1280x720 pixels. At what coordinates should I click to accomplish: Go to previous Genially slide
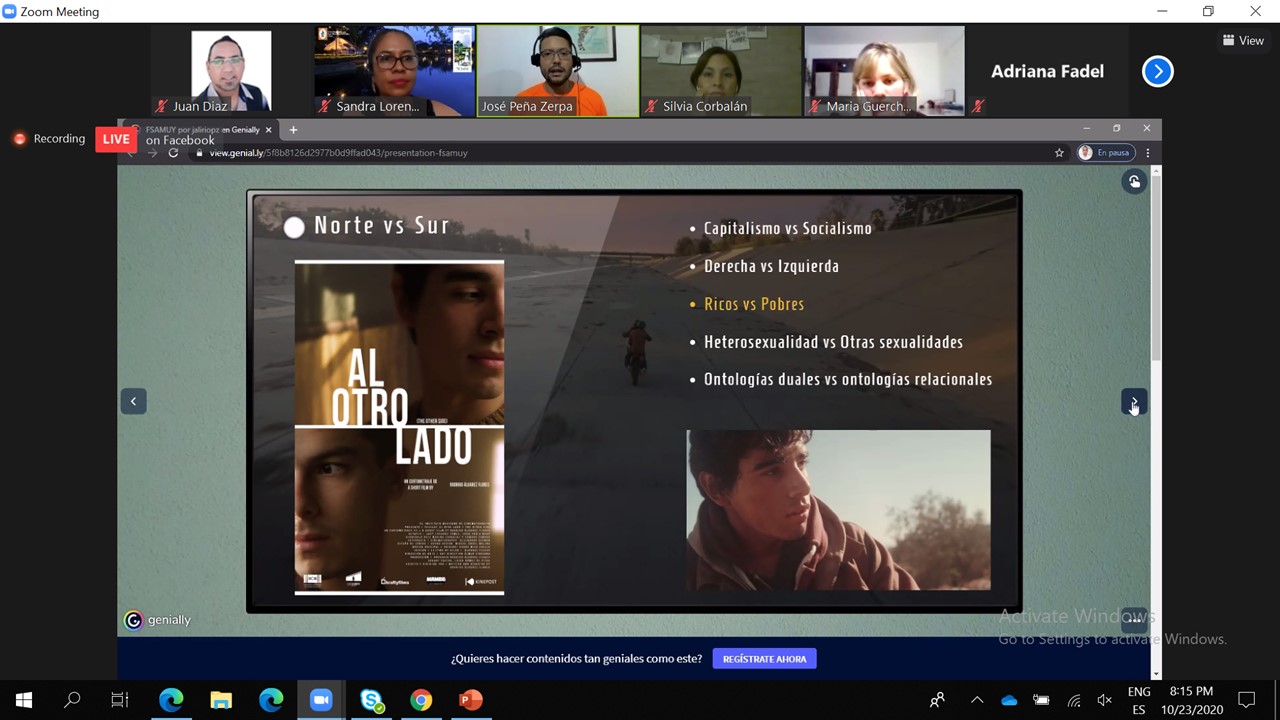(x=133, y=401)
